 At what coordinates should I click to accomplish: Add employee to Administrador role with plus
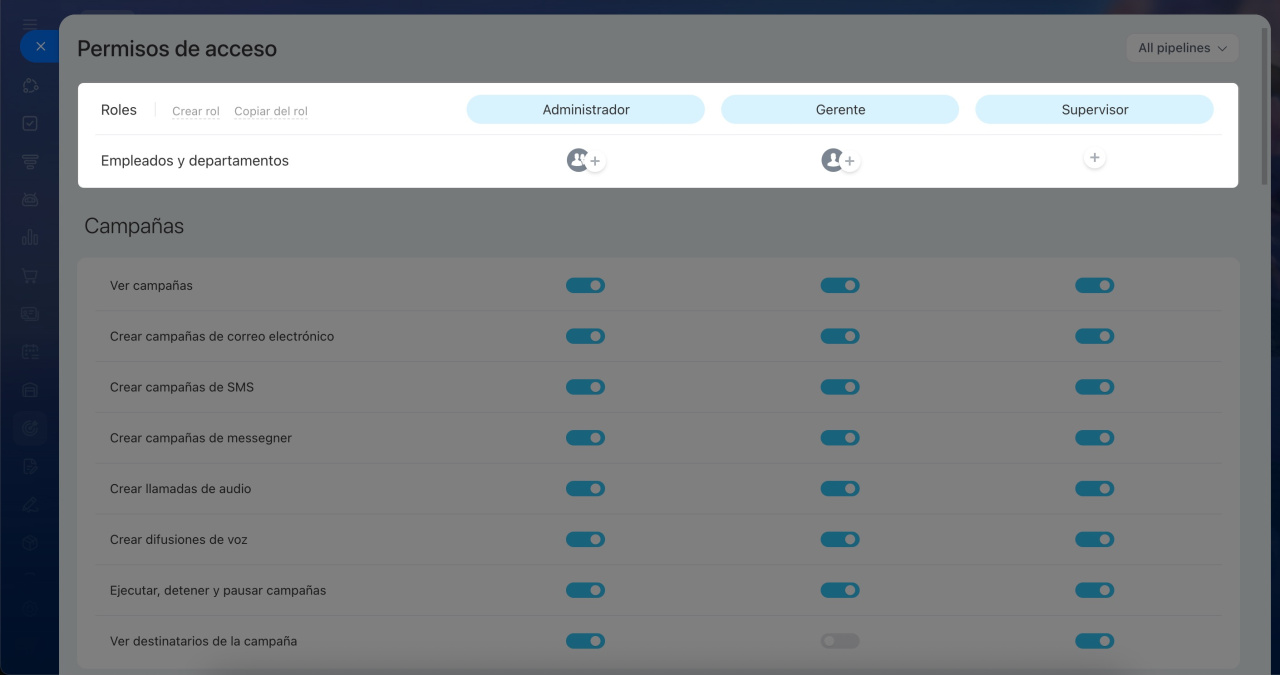(595, 161)
